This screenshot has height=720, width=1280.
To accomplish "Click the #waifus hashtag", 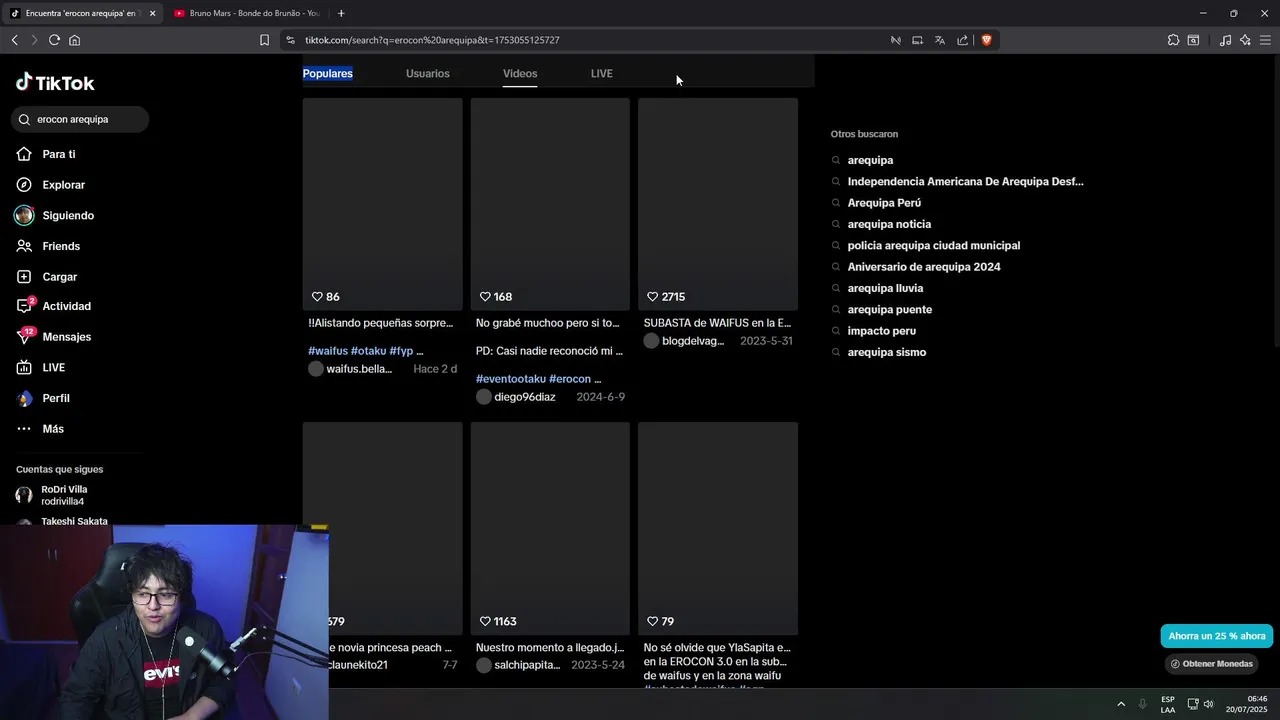I will [327, 351].
